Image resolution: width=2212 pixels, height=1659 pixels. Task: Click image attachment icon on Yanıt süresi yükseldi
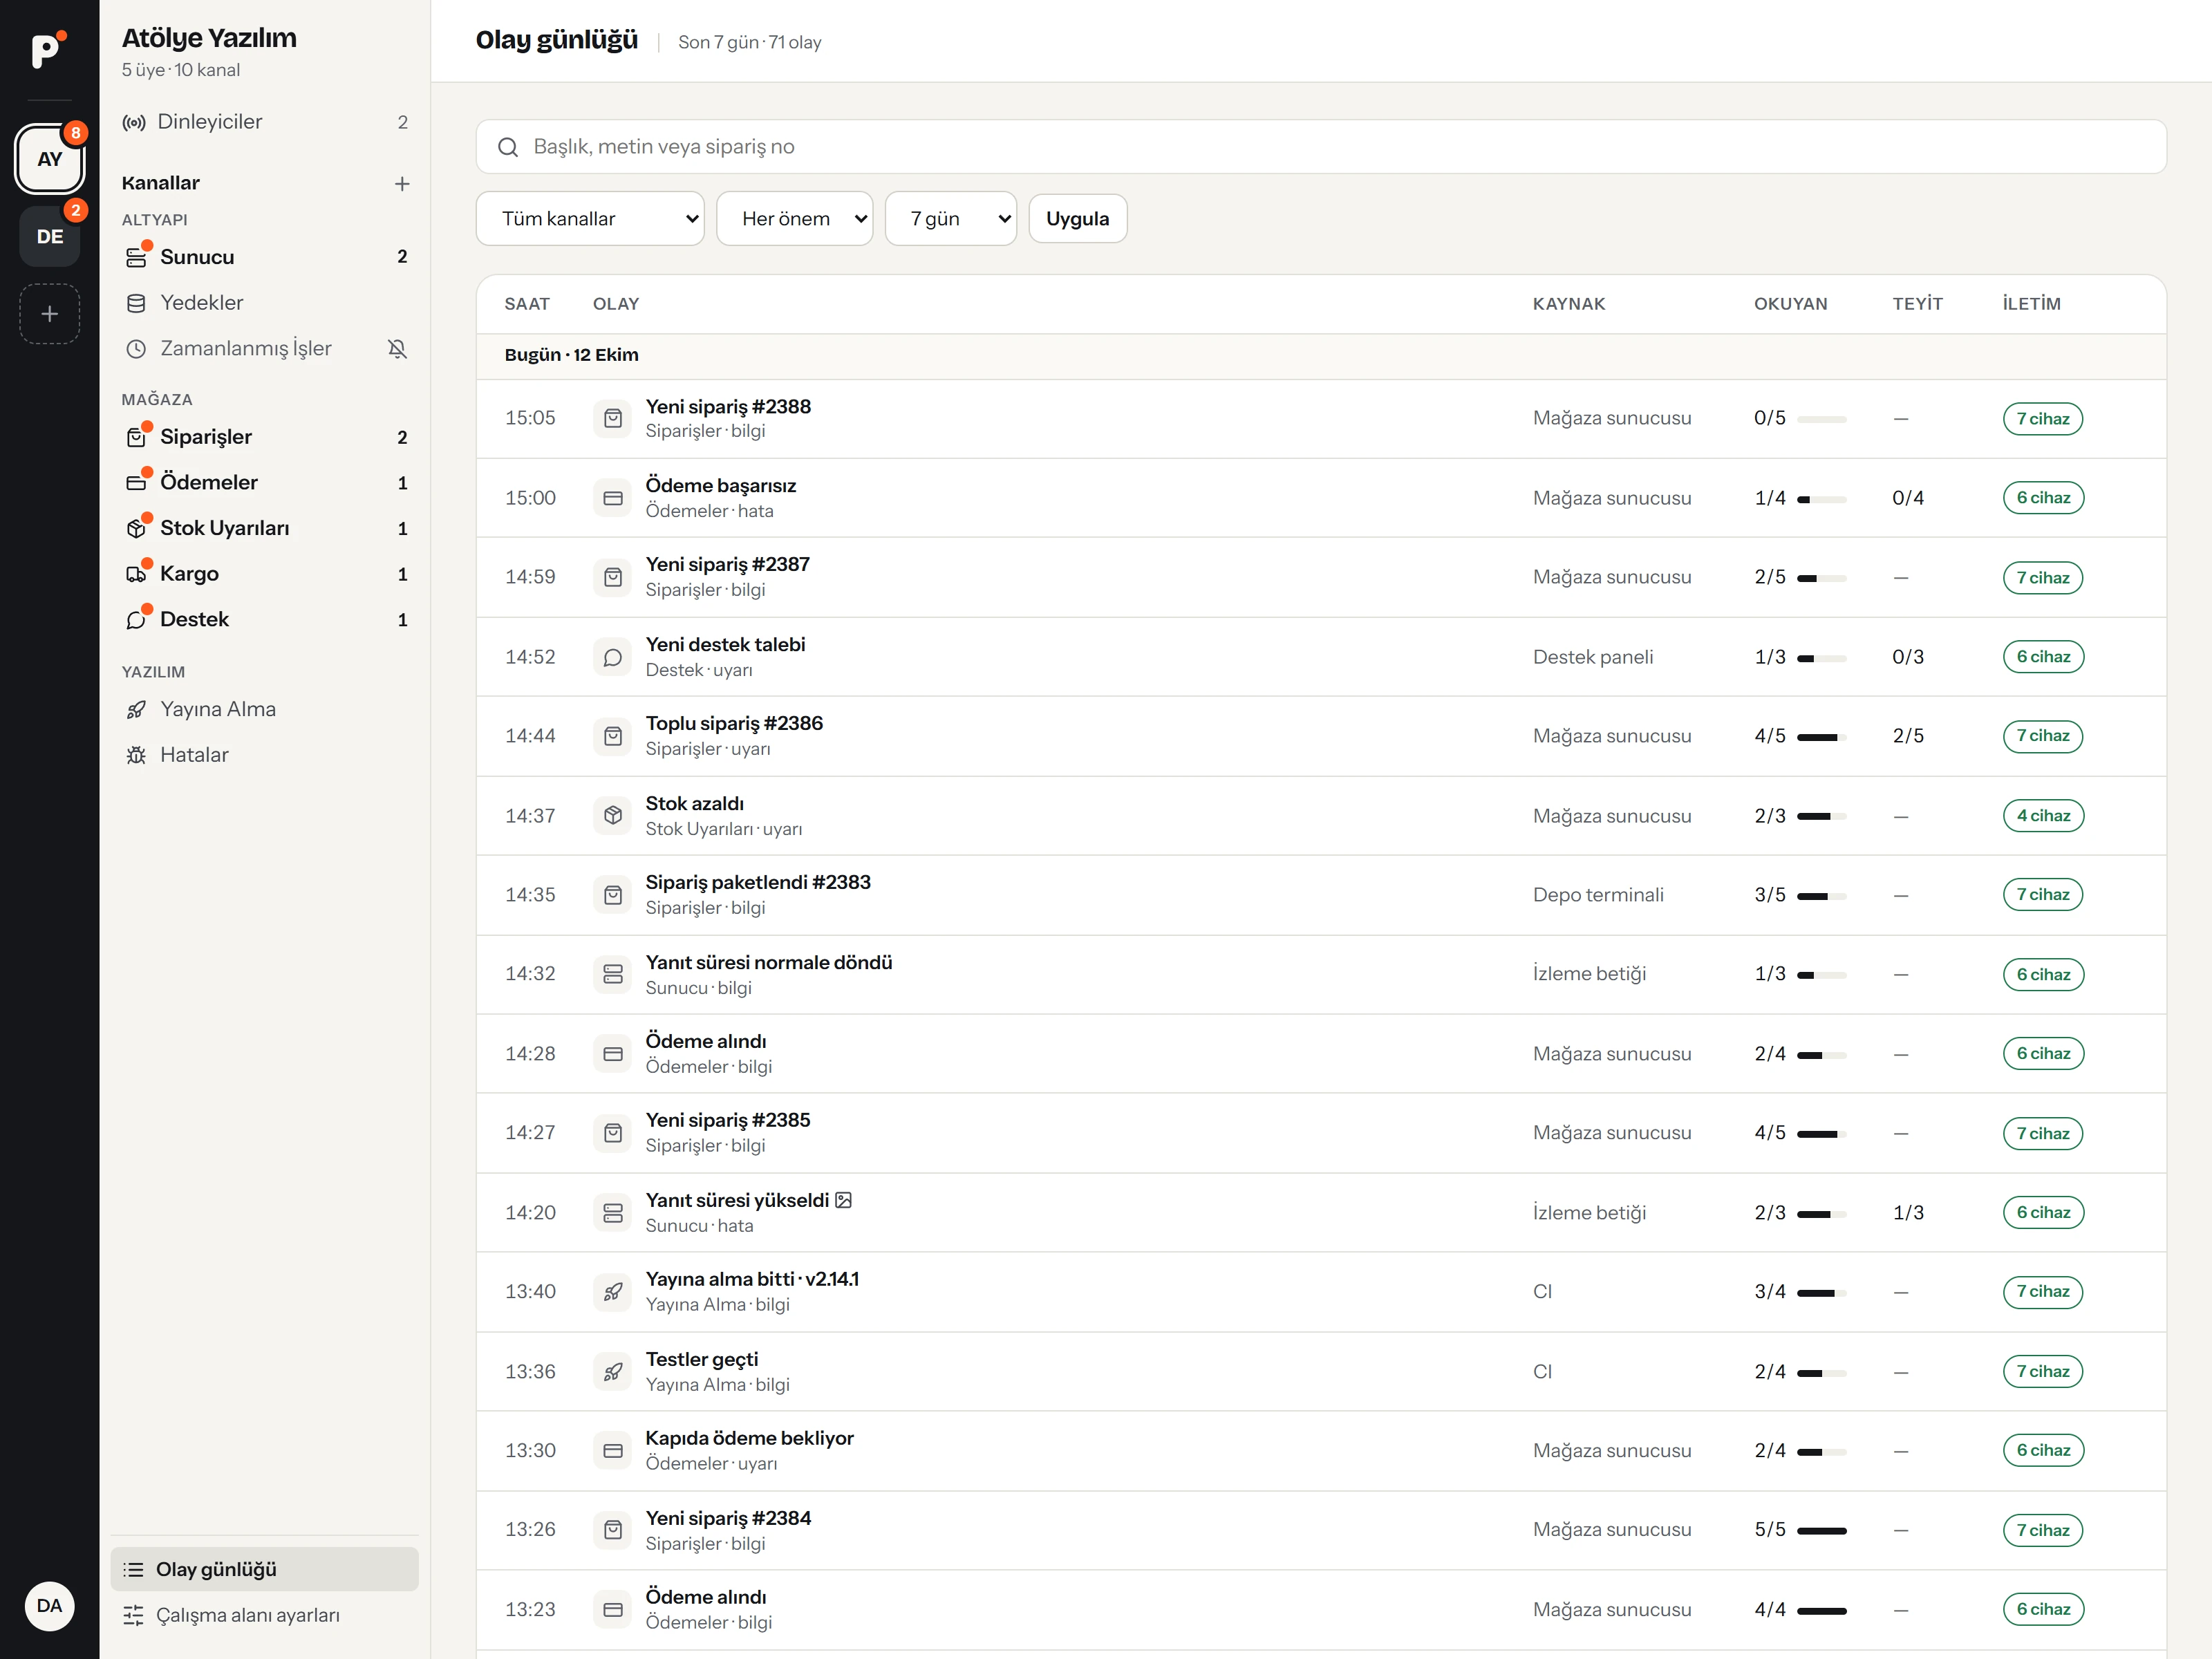[844, 1200]
